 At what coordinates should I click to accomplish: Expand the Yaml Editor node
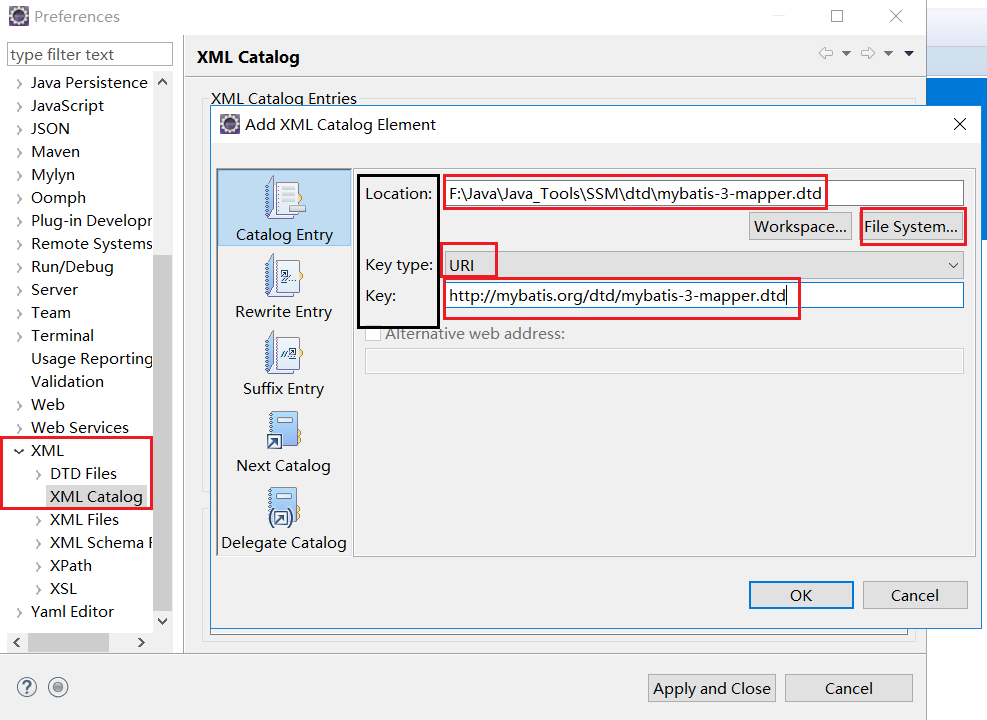pos(20,612)
